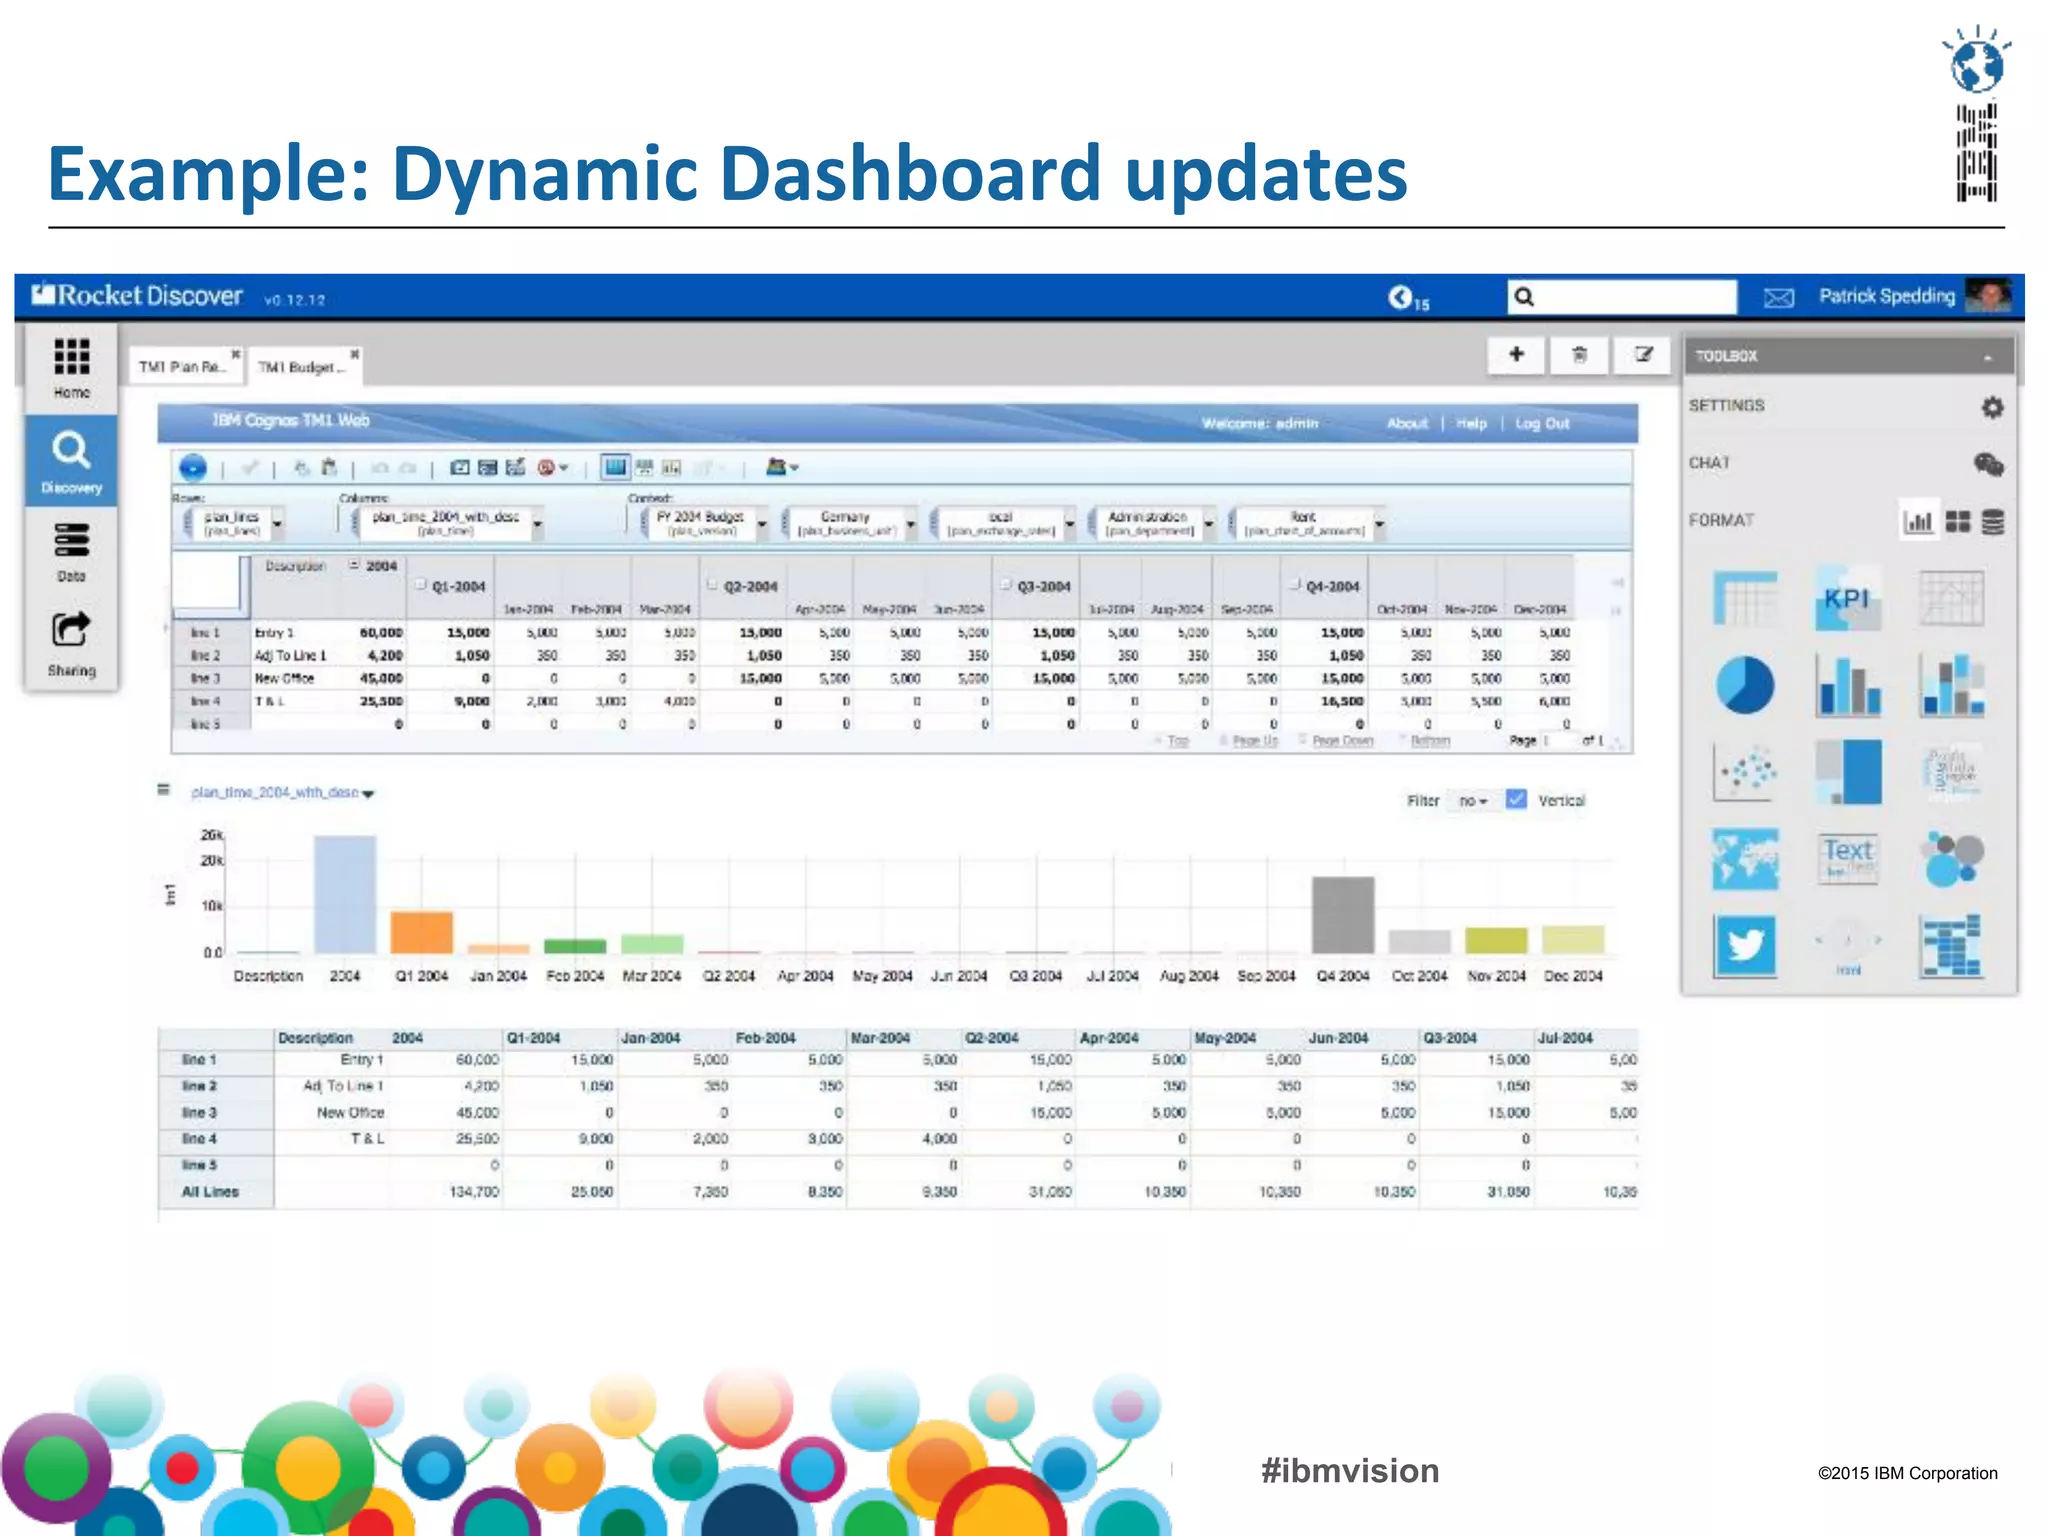The image size is (2048, 1536).
Task: Add a table widget from the toolbox
Action: 1745,599
